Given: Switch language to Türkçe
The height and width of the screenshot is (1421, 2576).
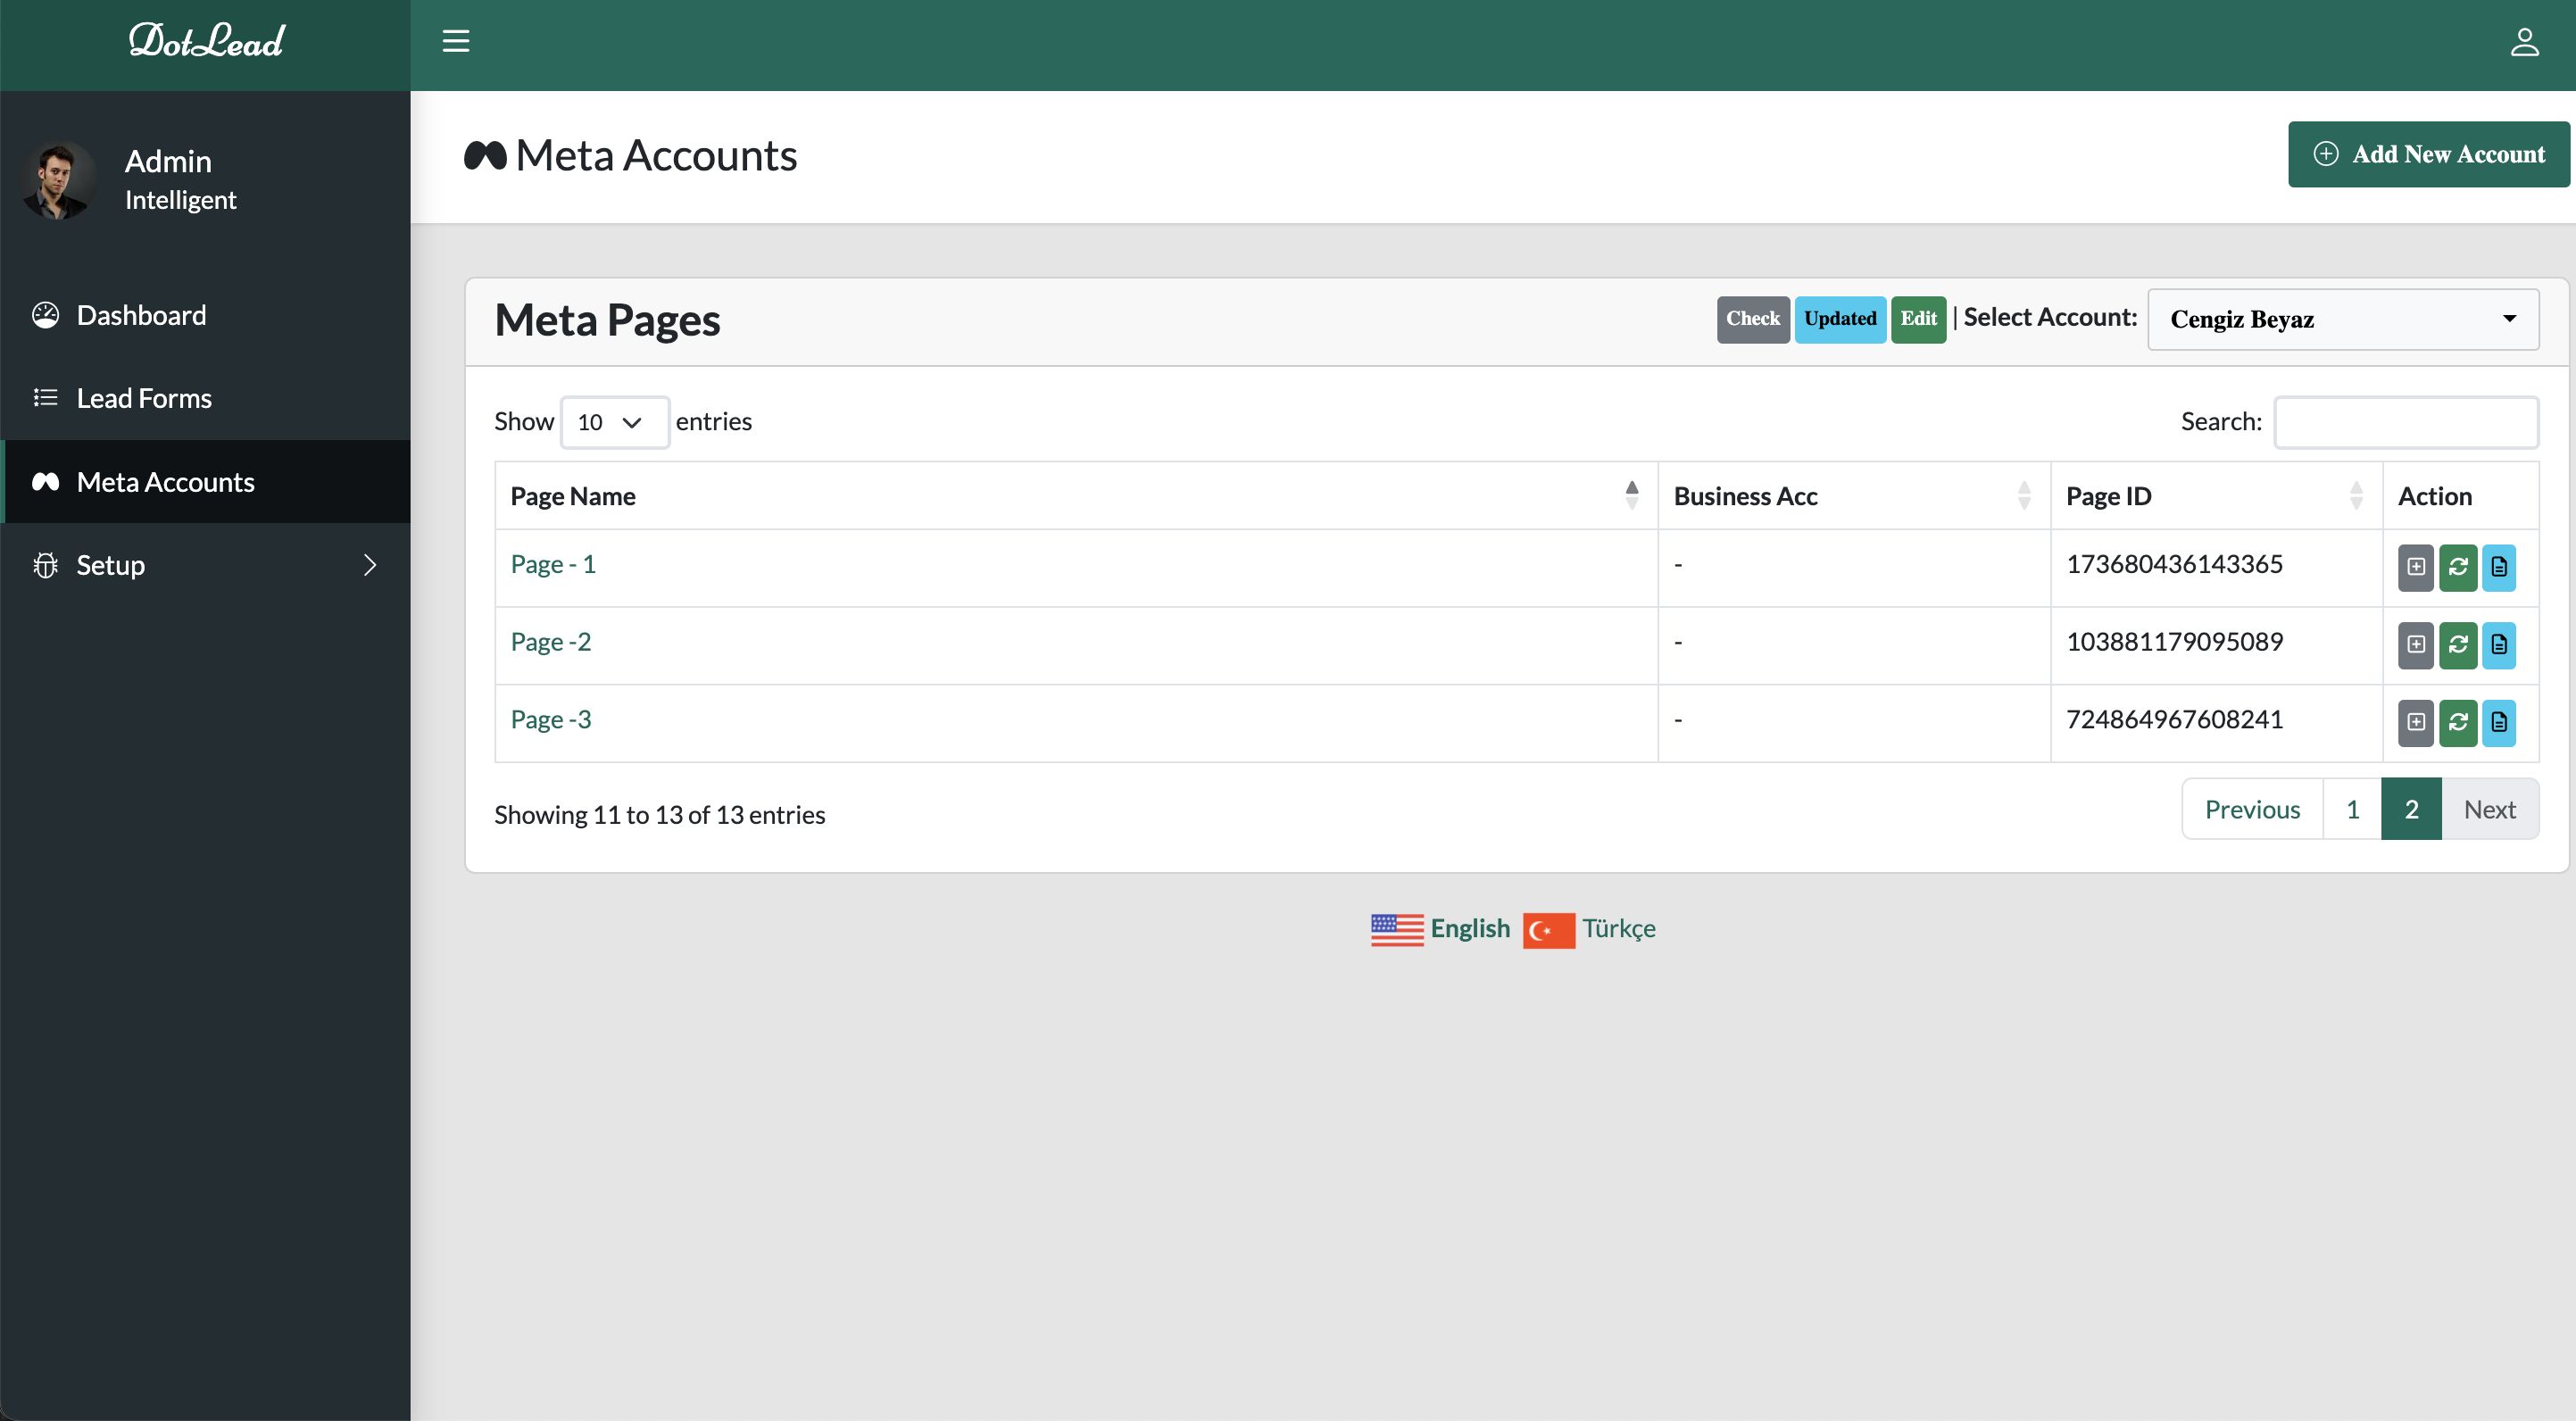Looking at the screenshot, I should (x=1617, y=929).
